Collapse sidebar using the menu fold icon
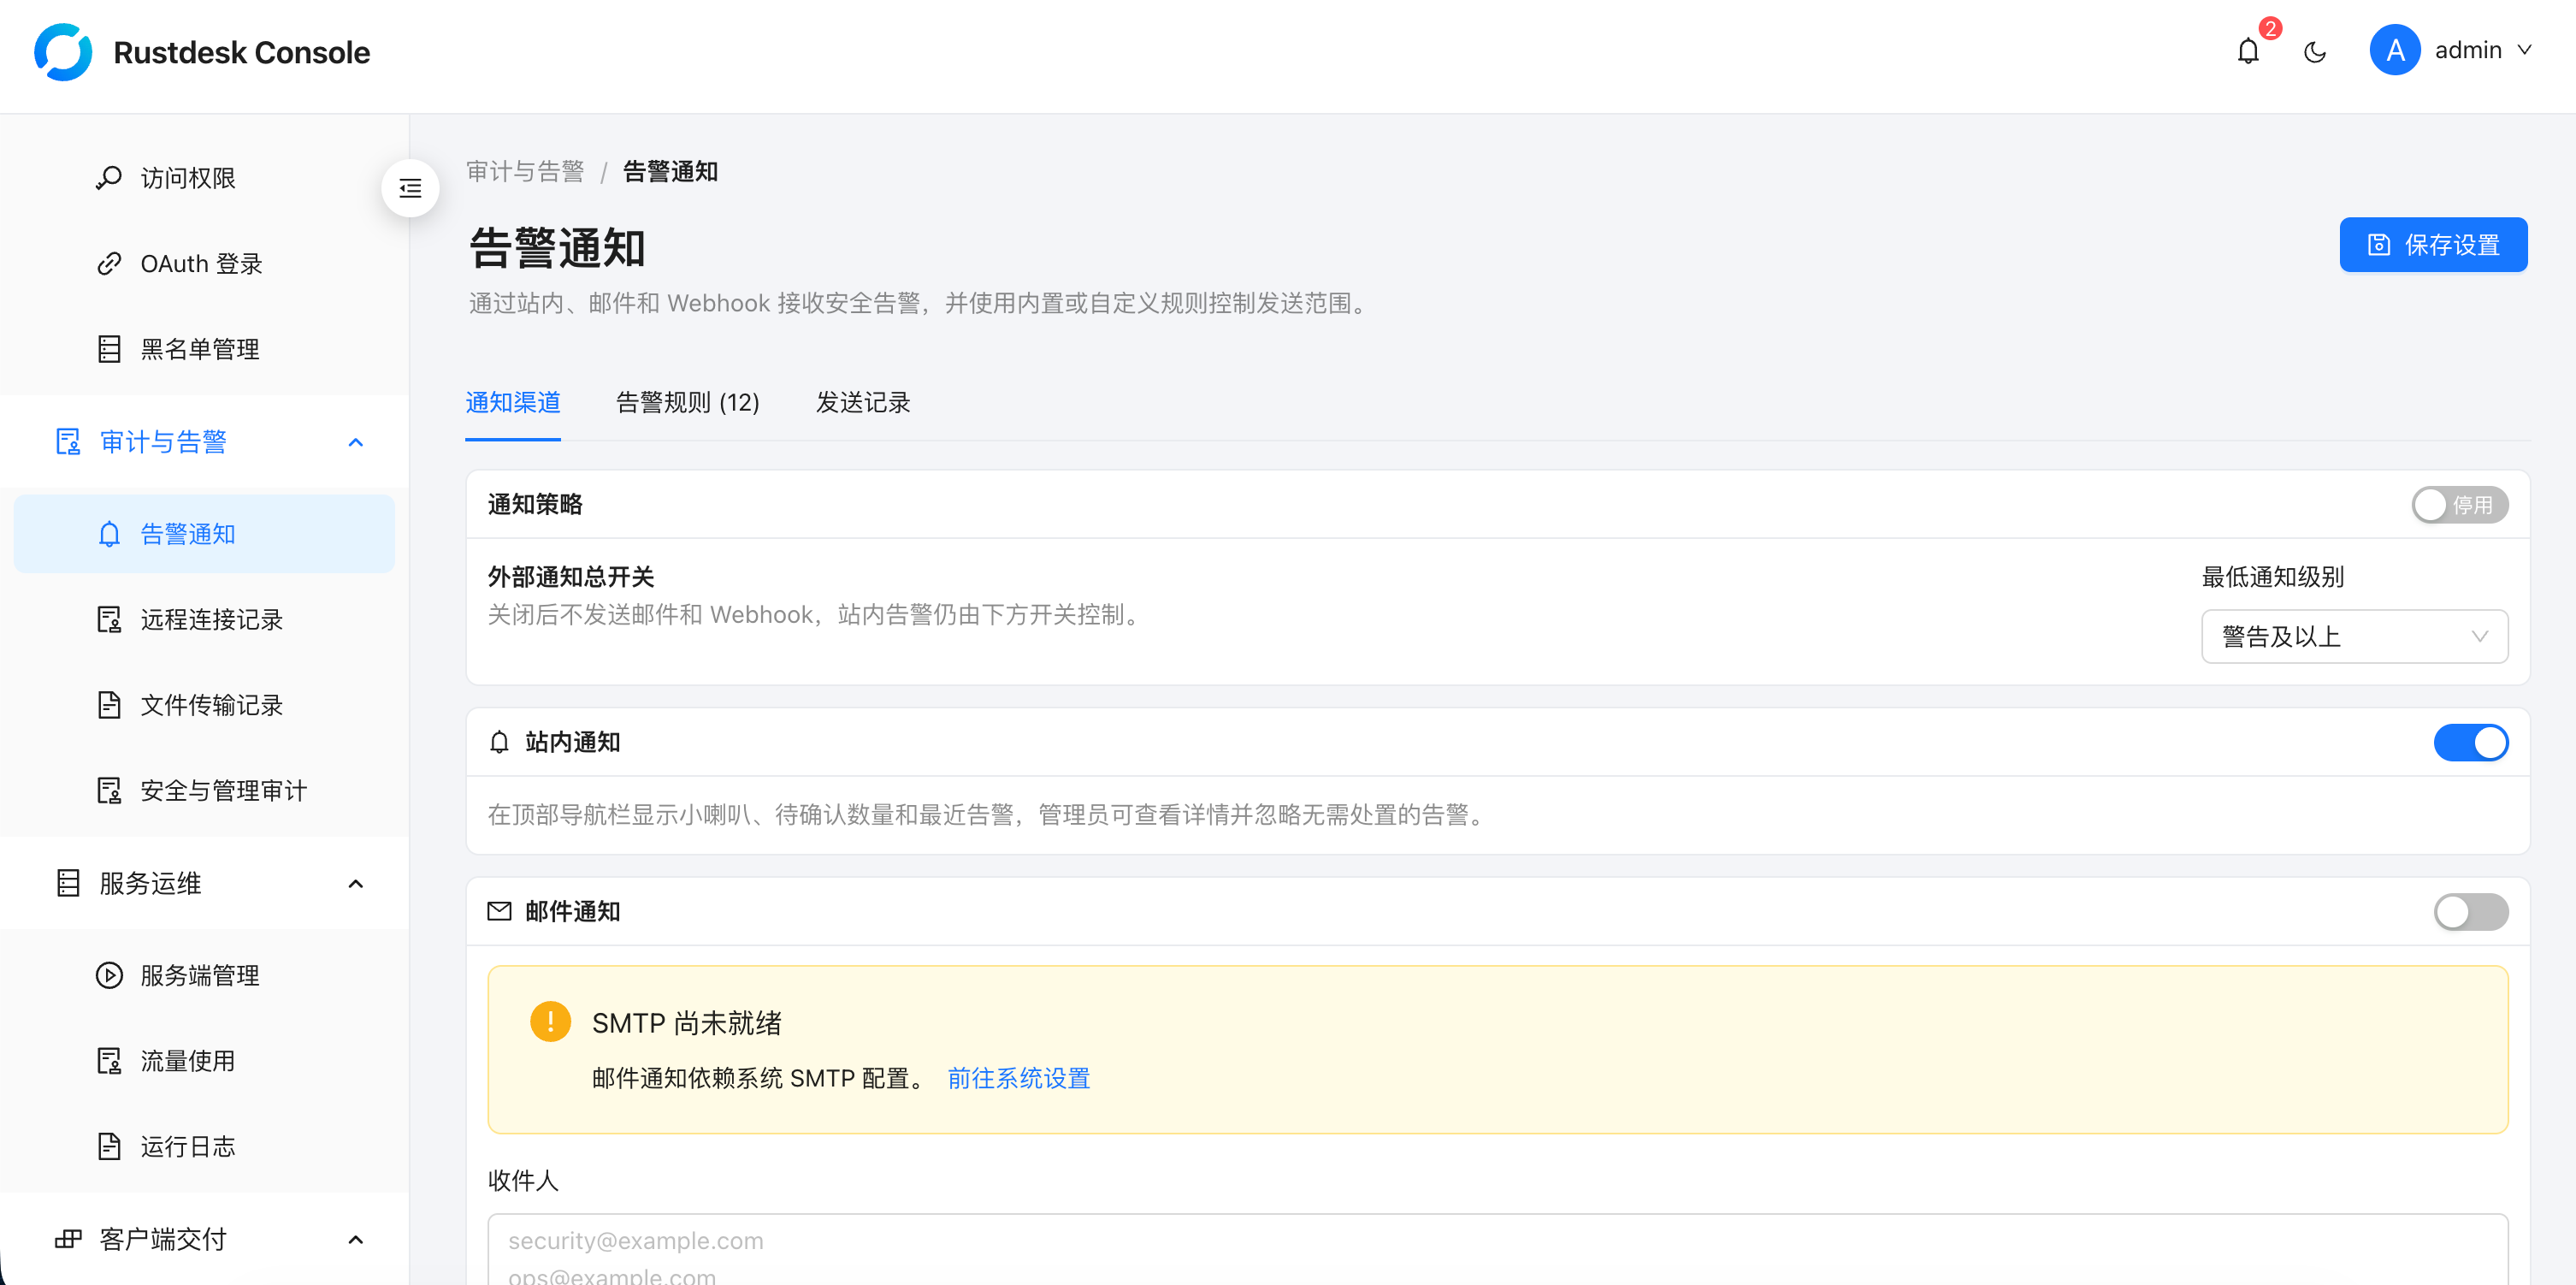Image resolution: width=2576 pixels, height=1285 pixels. (x=410, y=188)
